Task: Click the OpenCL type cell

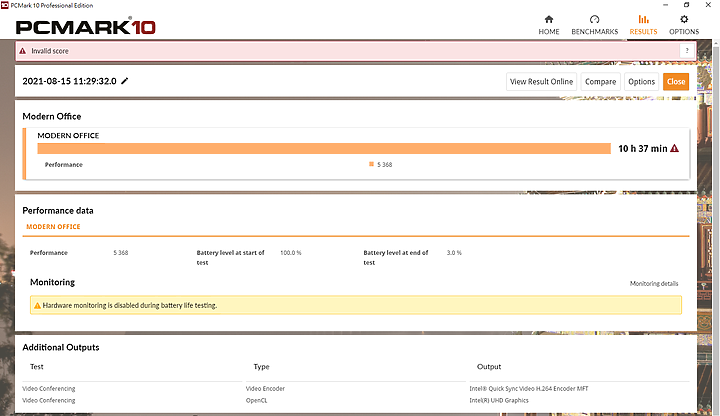Action: pos(256,400)
